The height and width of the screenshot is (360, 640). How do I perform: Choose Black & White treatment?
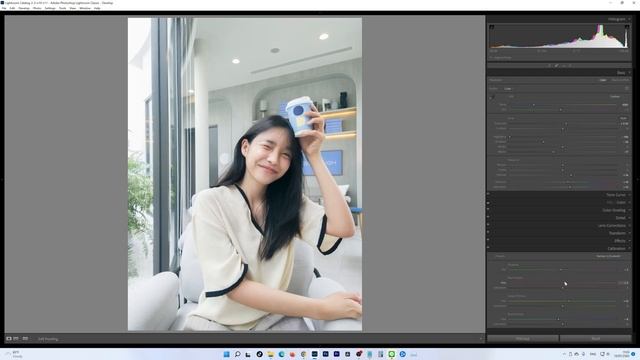pyautogui.click(x=620, y=80)
